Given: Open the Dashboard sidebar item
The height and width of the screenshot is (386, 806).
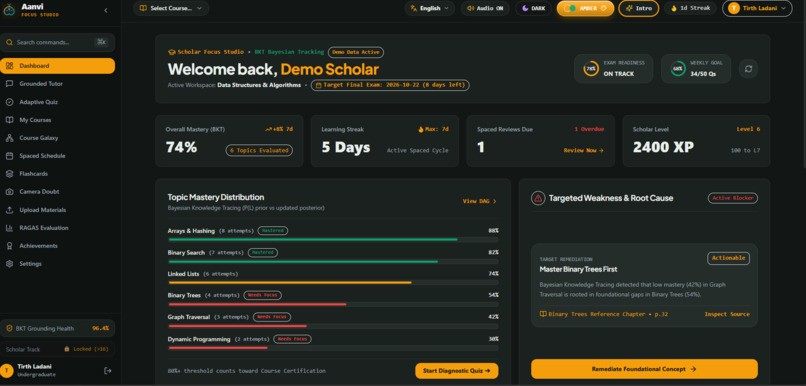Looking at the screenshot, I should coord(58,66).
